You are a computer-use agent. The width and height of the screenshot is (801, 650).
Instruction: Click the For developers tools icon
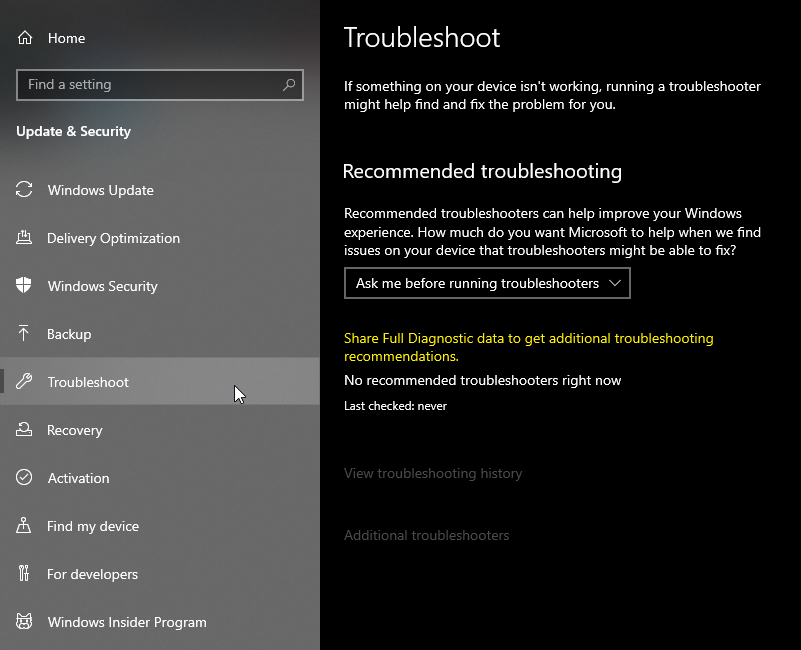click(25, 574)
